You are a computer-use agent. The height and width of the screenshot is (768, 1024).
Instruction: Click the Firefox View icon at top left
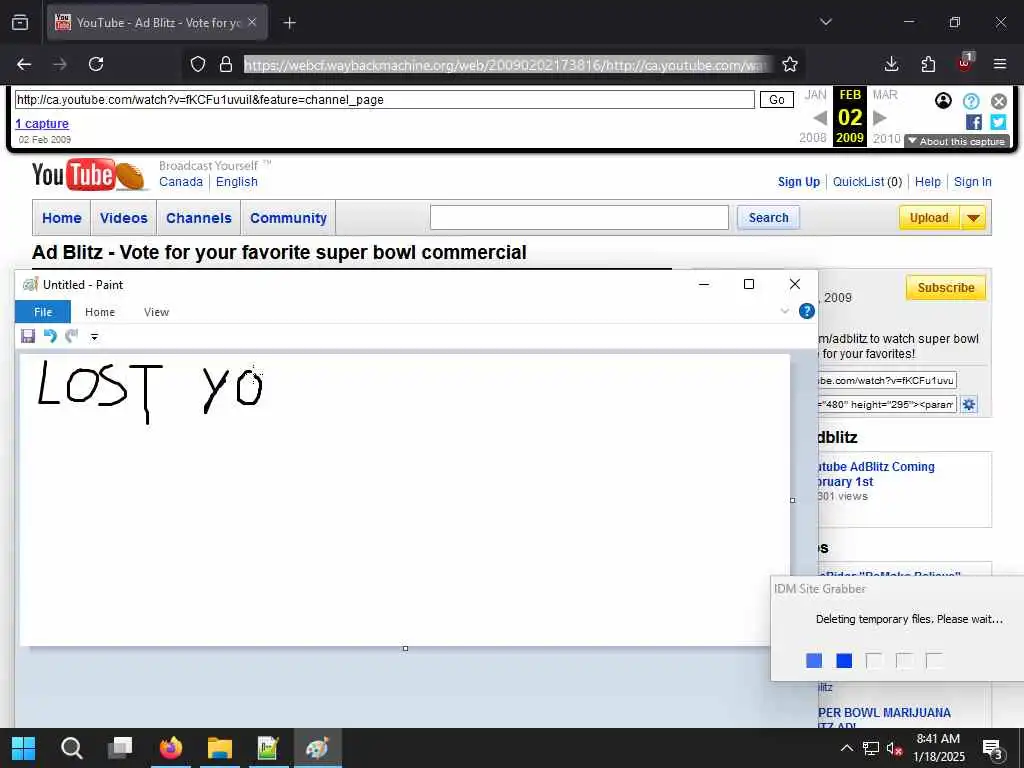[x=20, y=23]
